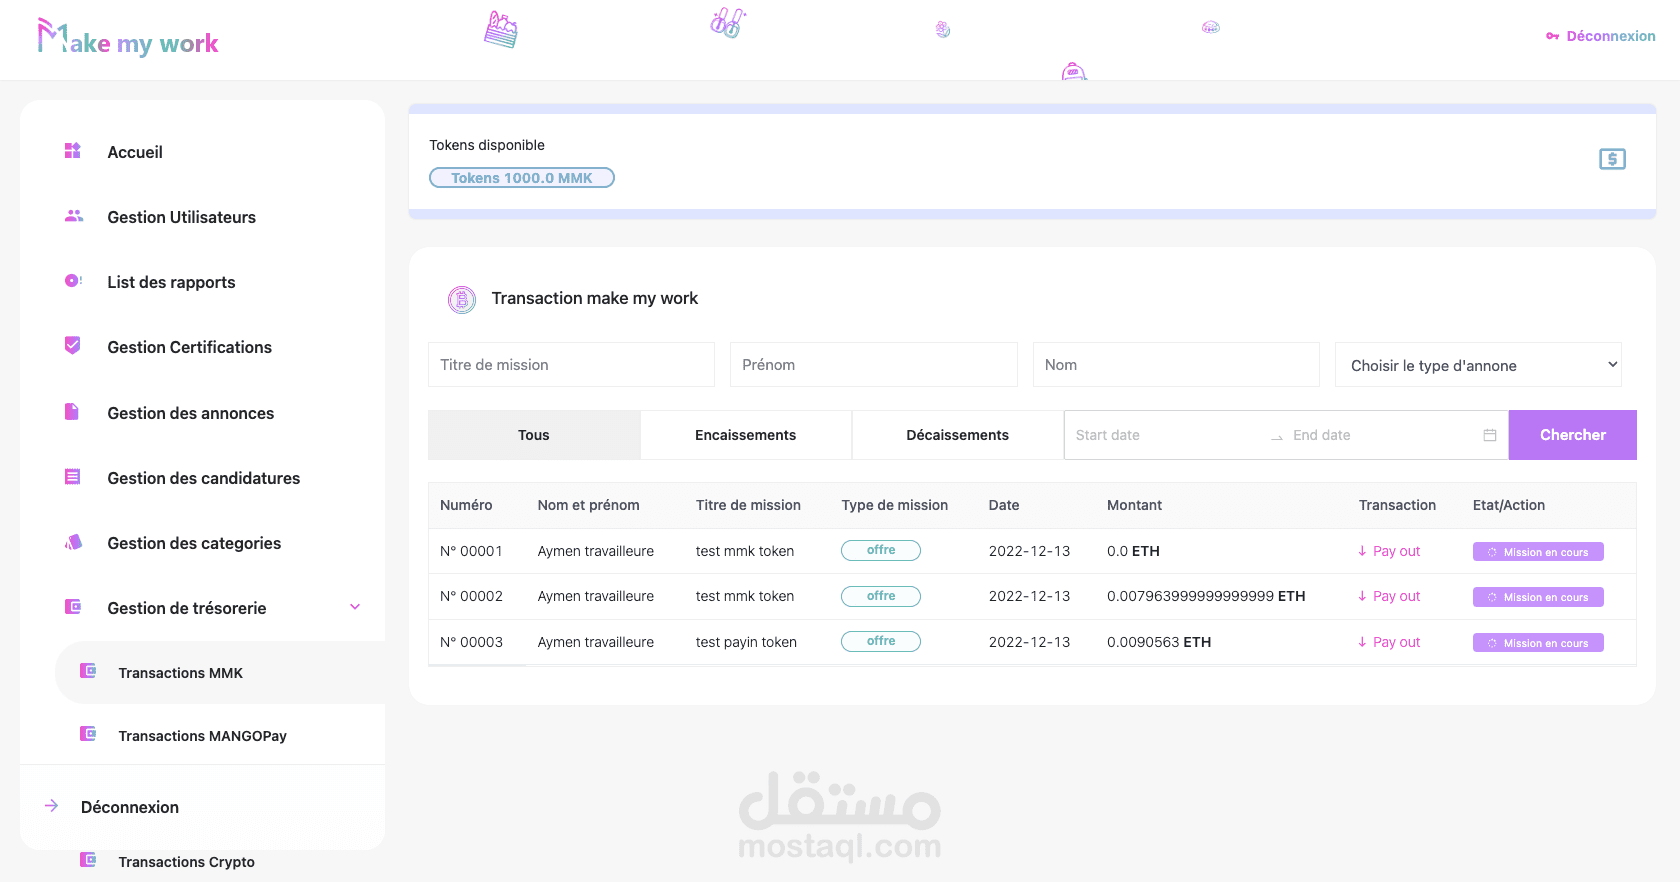Click the Tokens 1000.0 MMK badge
Screen dimensions: 1680x882
click(x=522, y=178)
